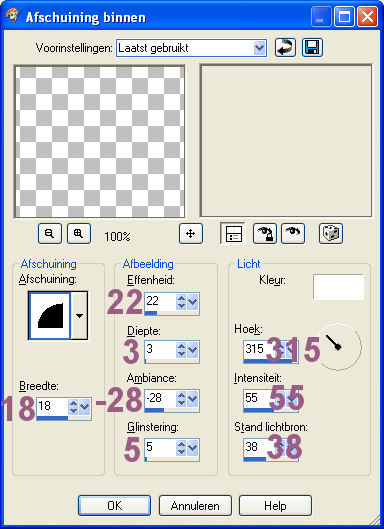Screen dimensions: 384x529
Task: Click the OK button
Action: click(x=114, y=505)
